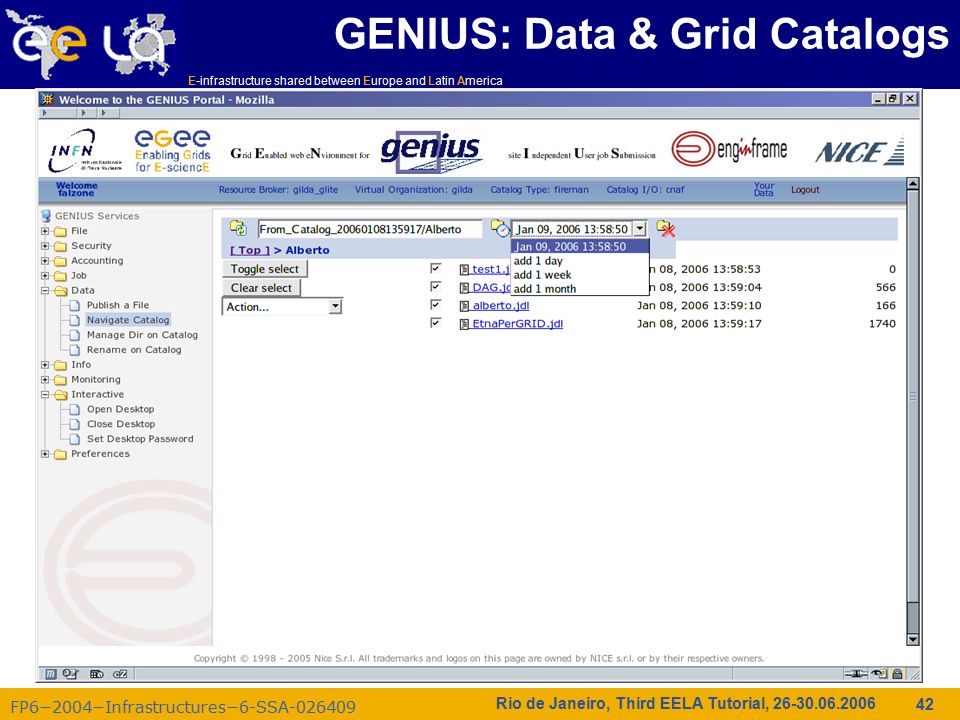
Task: Open the alberto.jdl file link
Action: coord(501,306)
